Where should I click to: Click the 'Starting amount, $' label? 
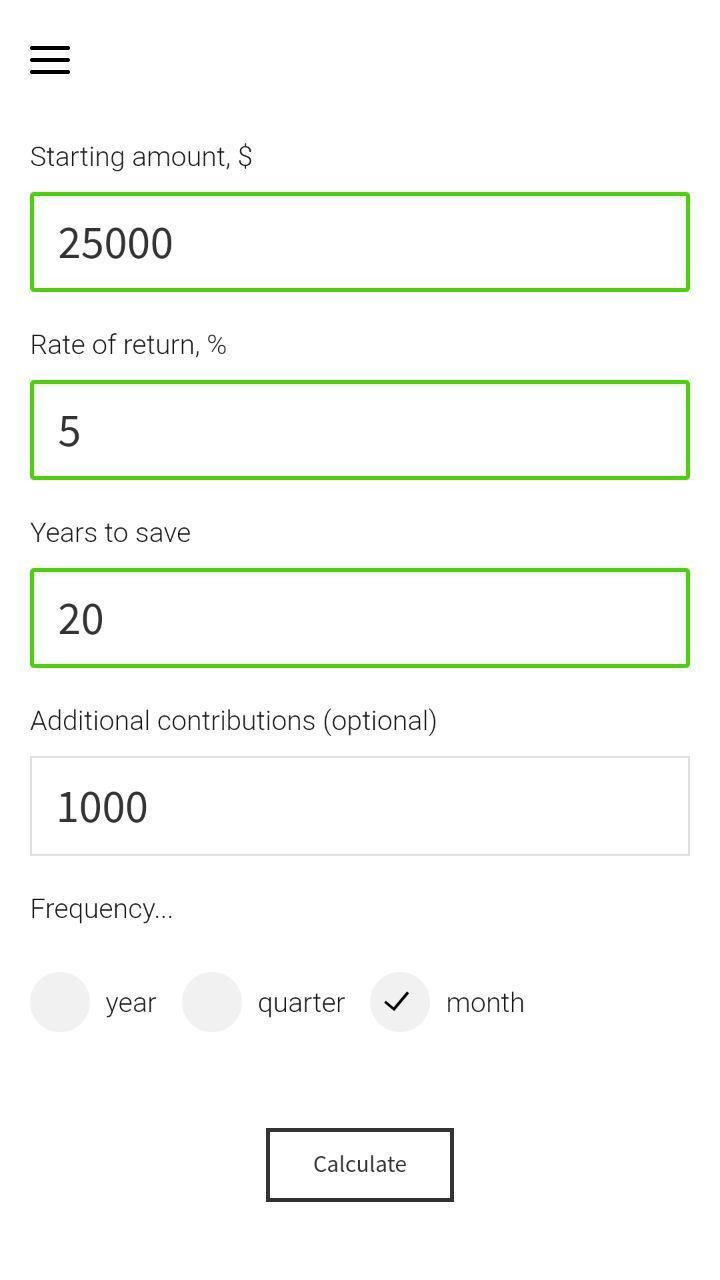pos(141,157)
